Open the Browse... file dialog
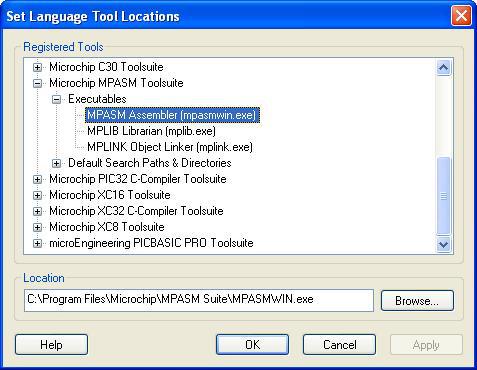This screenshot has height=370, width=477. (x=417, y=301)
